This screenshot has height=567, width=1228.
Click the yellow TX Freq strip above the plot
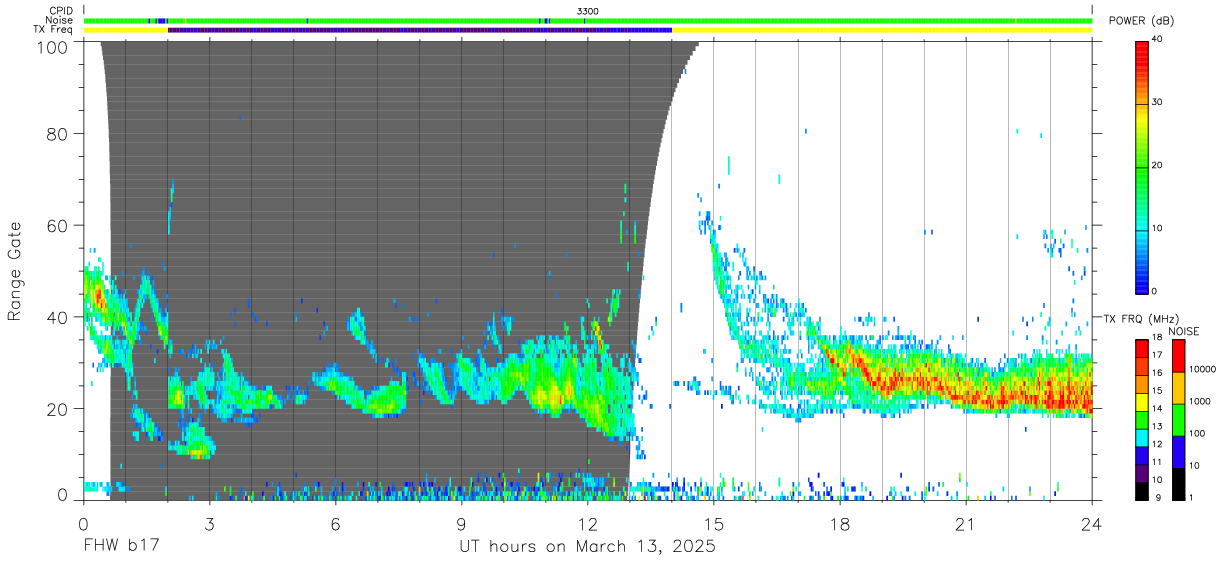click(x=588, y=30)
